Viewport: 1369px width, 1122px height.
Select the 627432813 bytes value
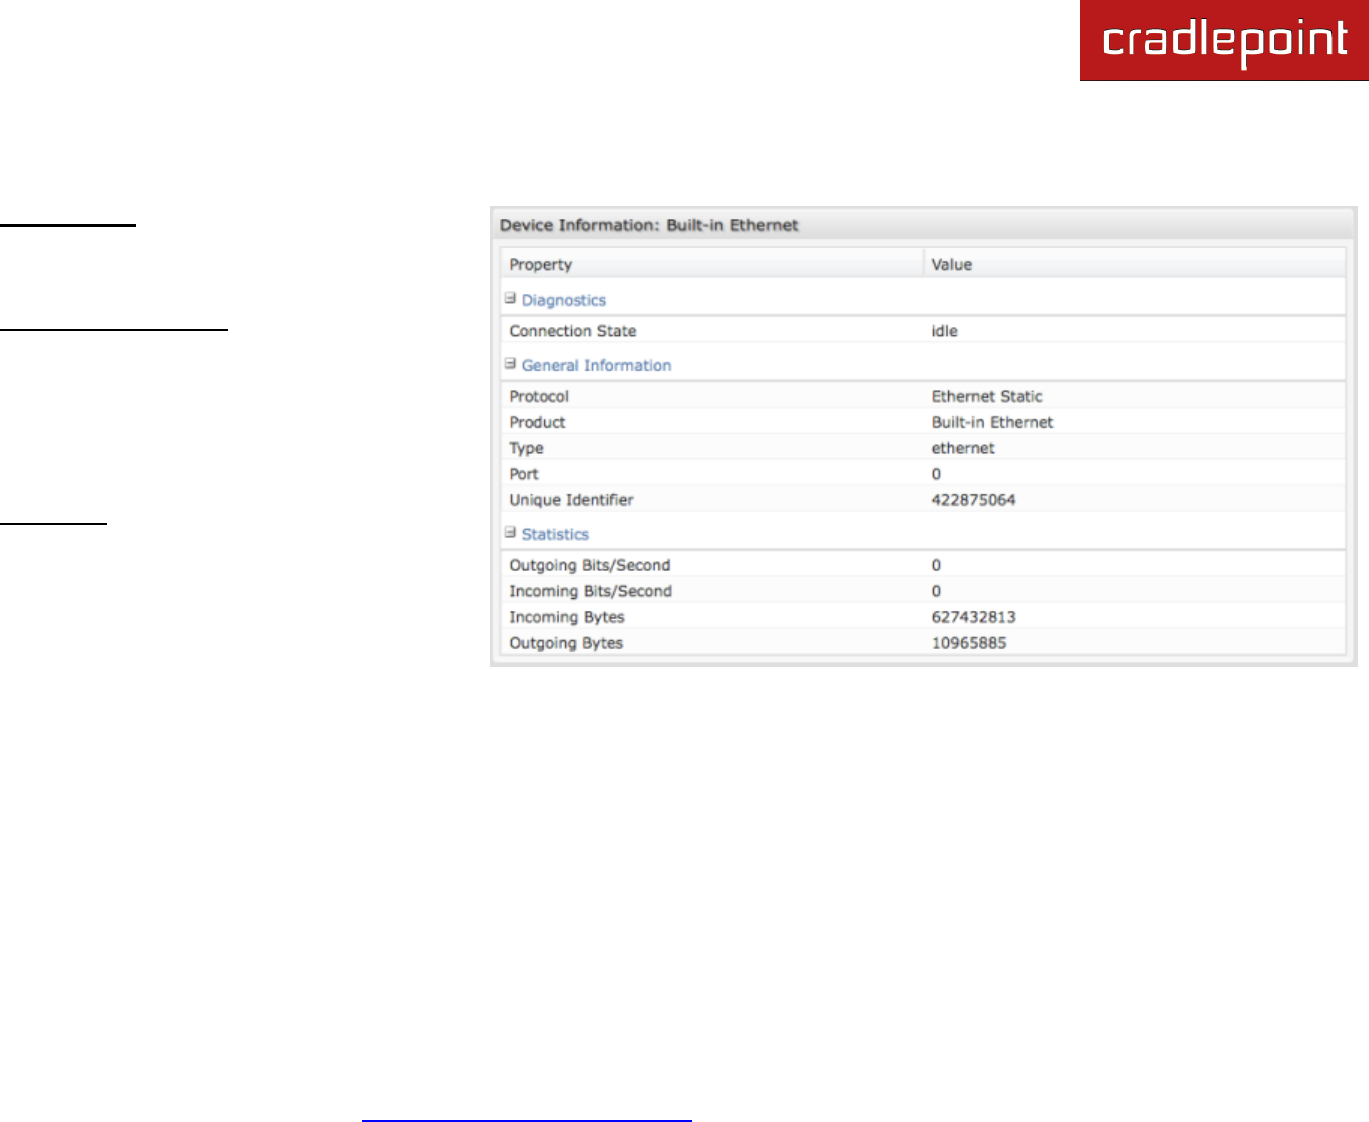click(973, 617)
